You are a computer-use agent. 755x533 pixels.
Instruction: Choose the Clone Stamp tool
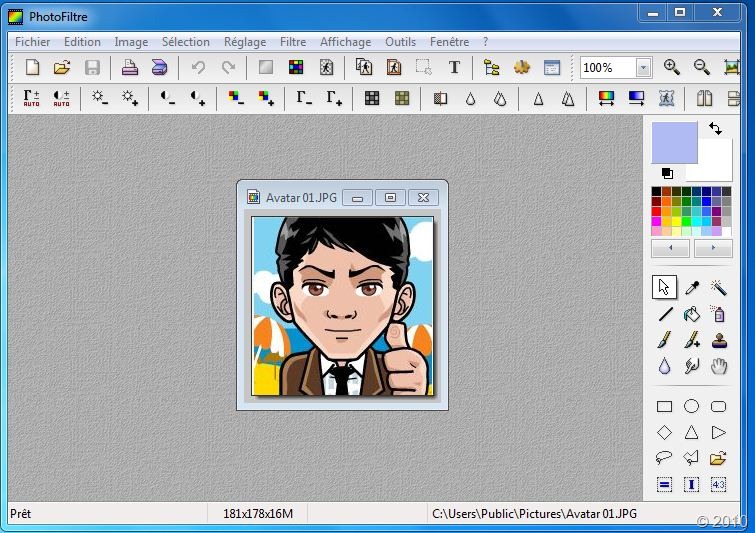(x=719, y=340)
